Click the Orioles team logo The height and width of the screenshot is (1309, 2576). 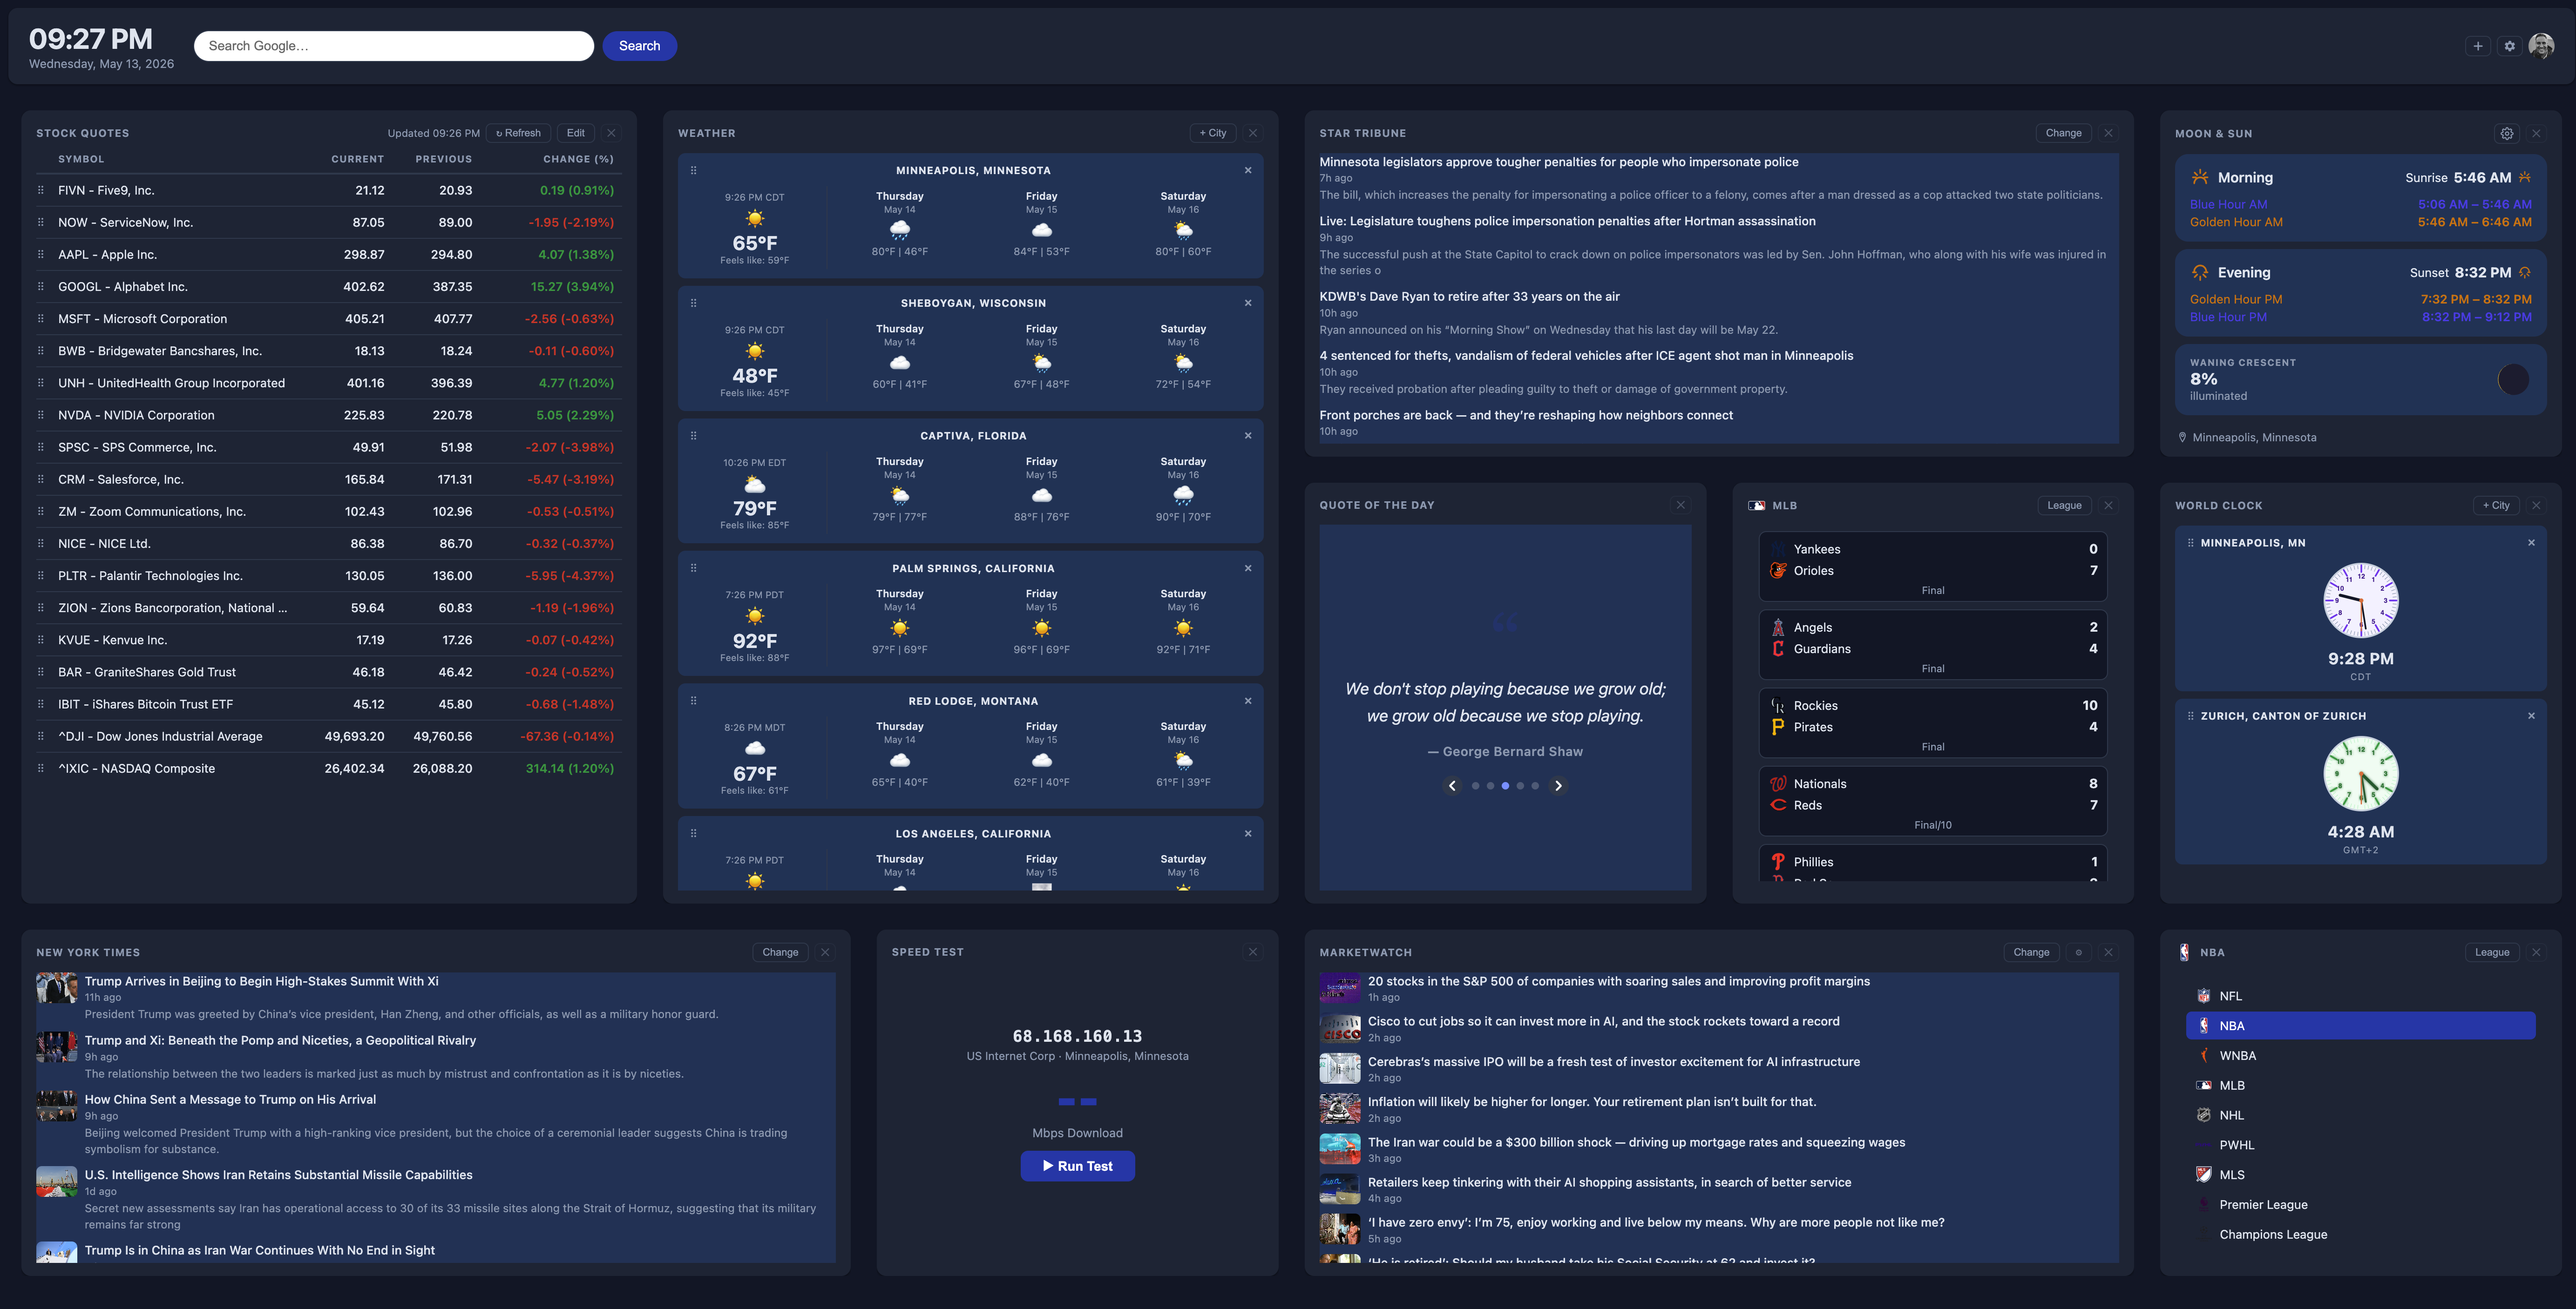(1778, 571)
